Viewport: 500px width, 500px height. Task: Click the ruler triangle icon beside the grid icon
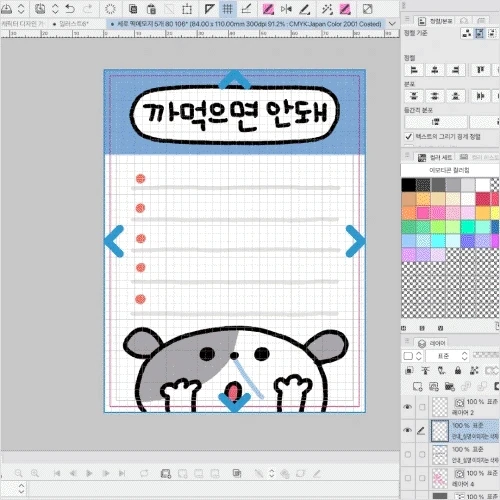click(210, 9)
